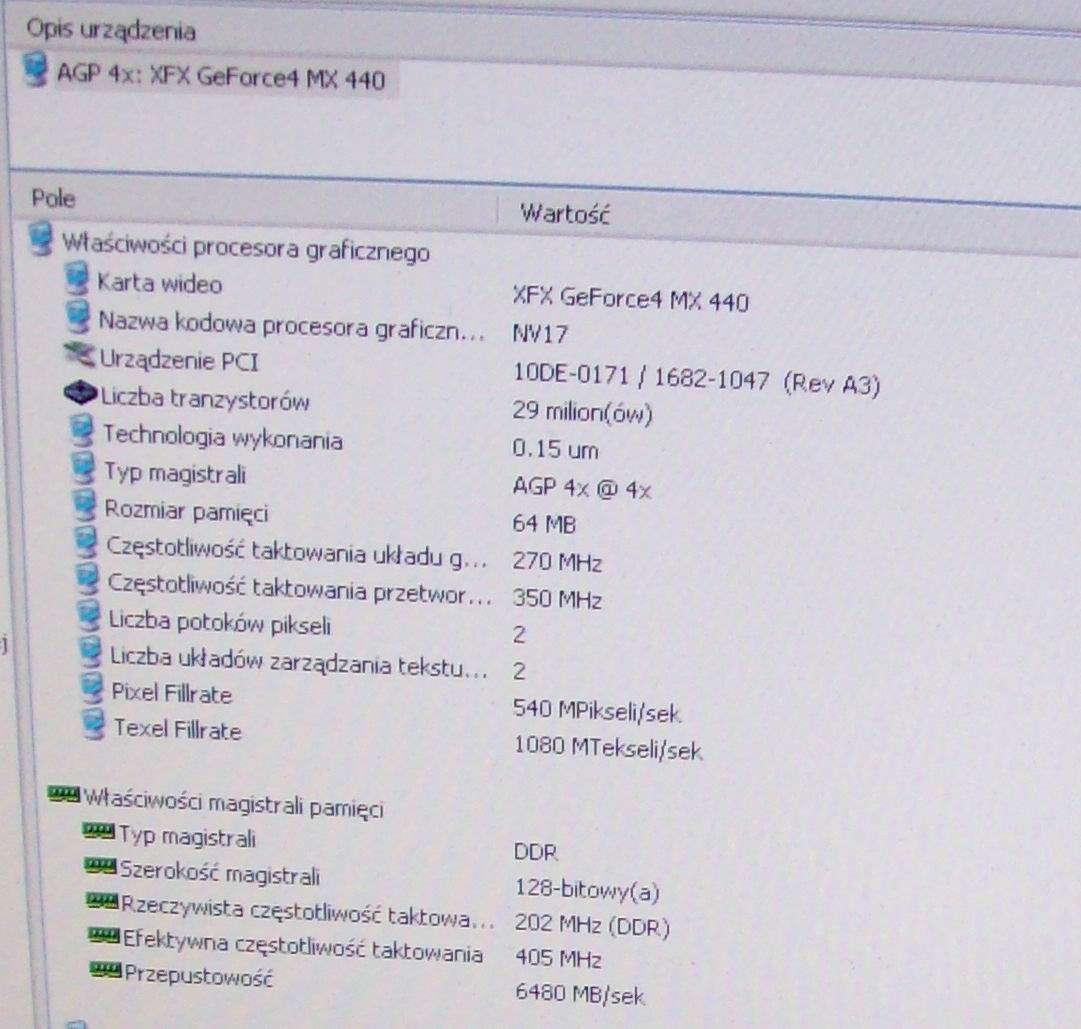Click icon beside Nazwa kodowa procesora graficzn...
Screen dimensions: 1081x1029
point(78,318)
